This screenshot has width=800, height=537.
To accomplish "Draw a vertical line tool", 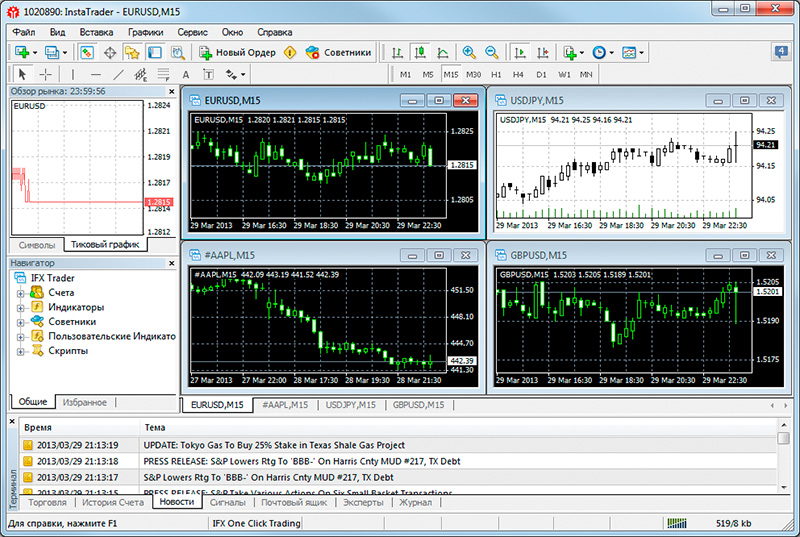I will tap(72, 74).
